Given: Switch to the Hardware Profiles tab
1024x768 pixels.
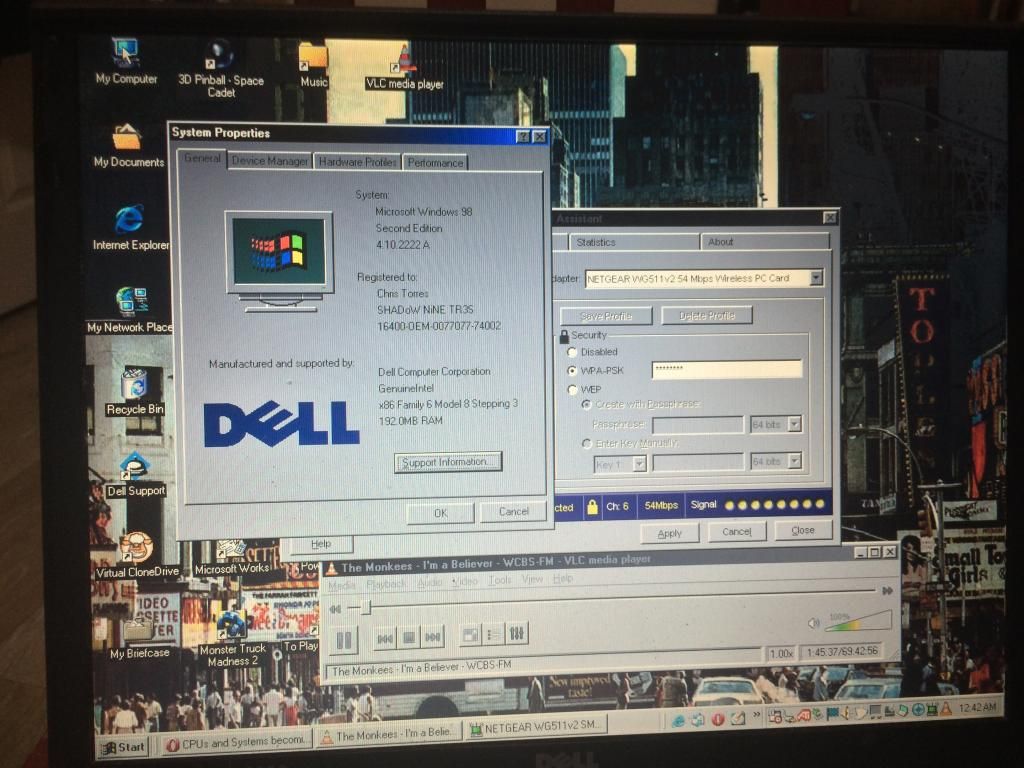Looking at the screenshot, I should click(x=357, y=161).
